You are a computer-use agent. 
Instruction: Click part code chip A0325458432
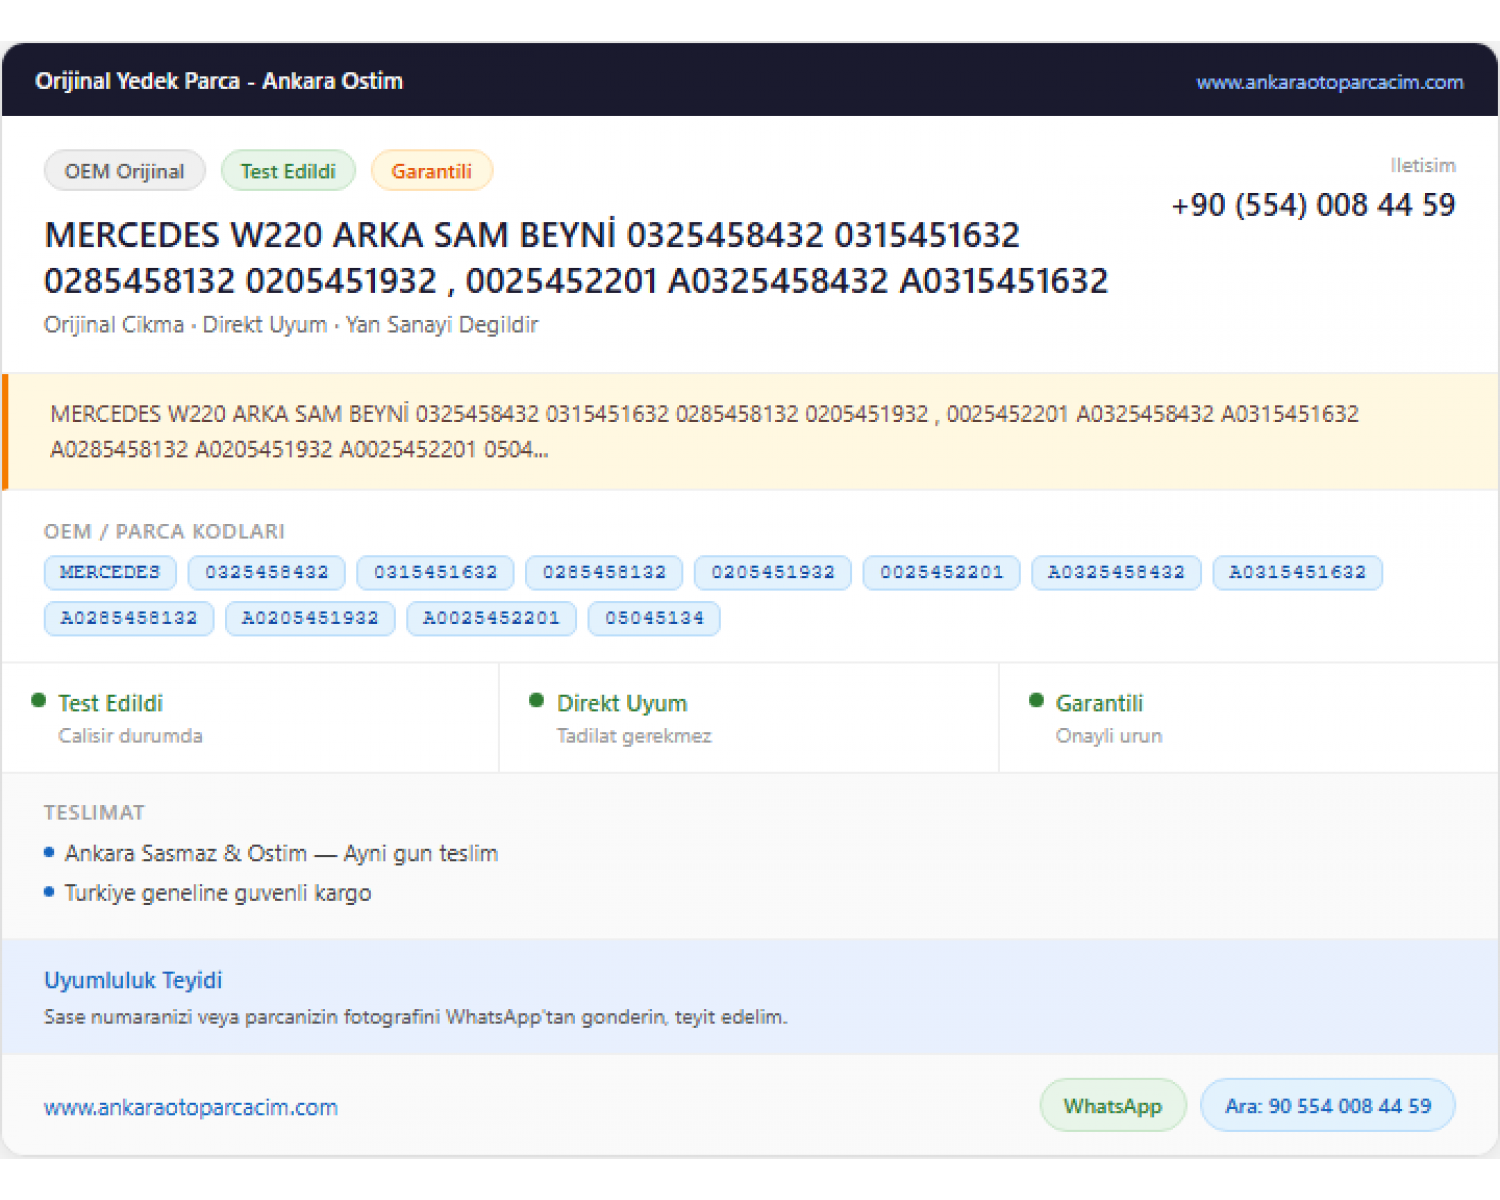point(1116,572)
